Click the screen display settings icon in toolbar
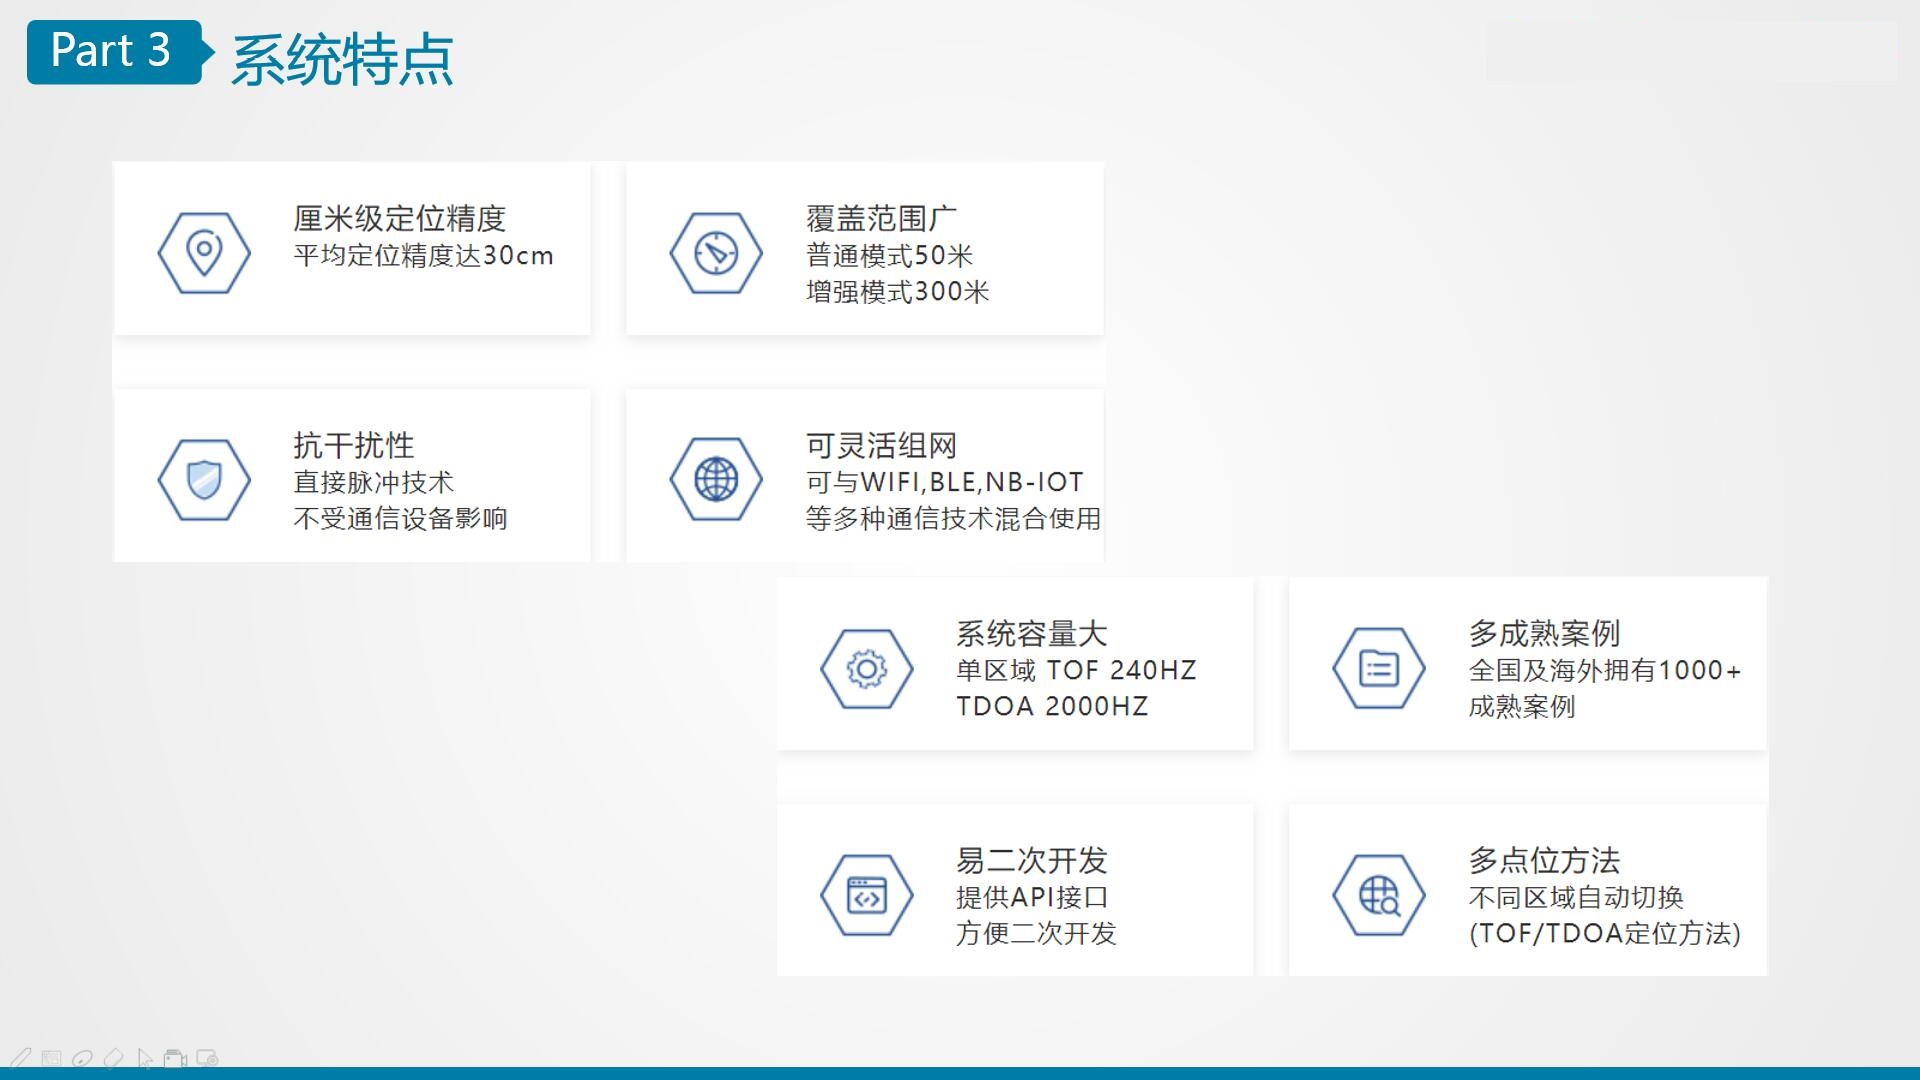The height and width of the screenshot is (1080, 1920). [207, 1058]
